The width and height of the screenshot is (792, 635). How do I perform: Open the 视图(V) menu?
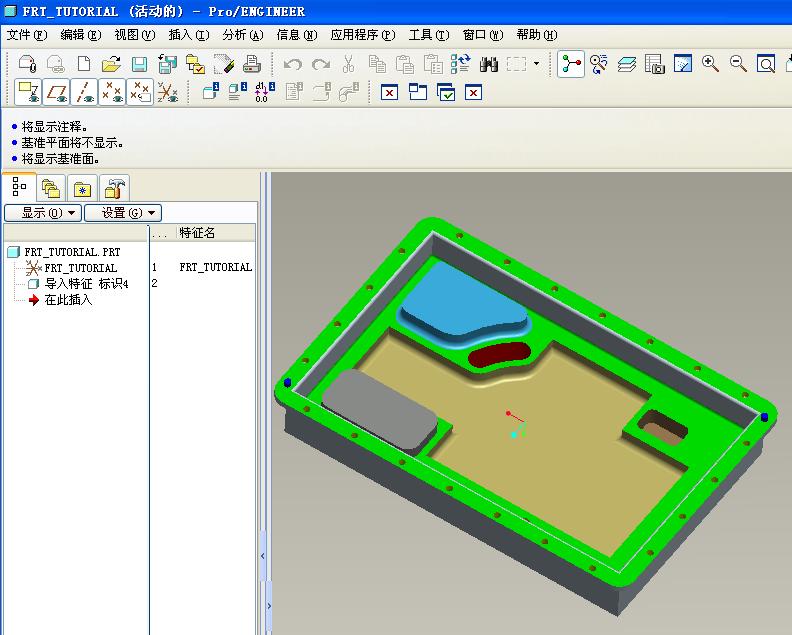tap(134, 35)
